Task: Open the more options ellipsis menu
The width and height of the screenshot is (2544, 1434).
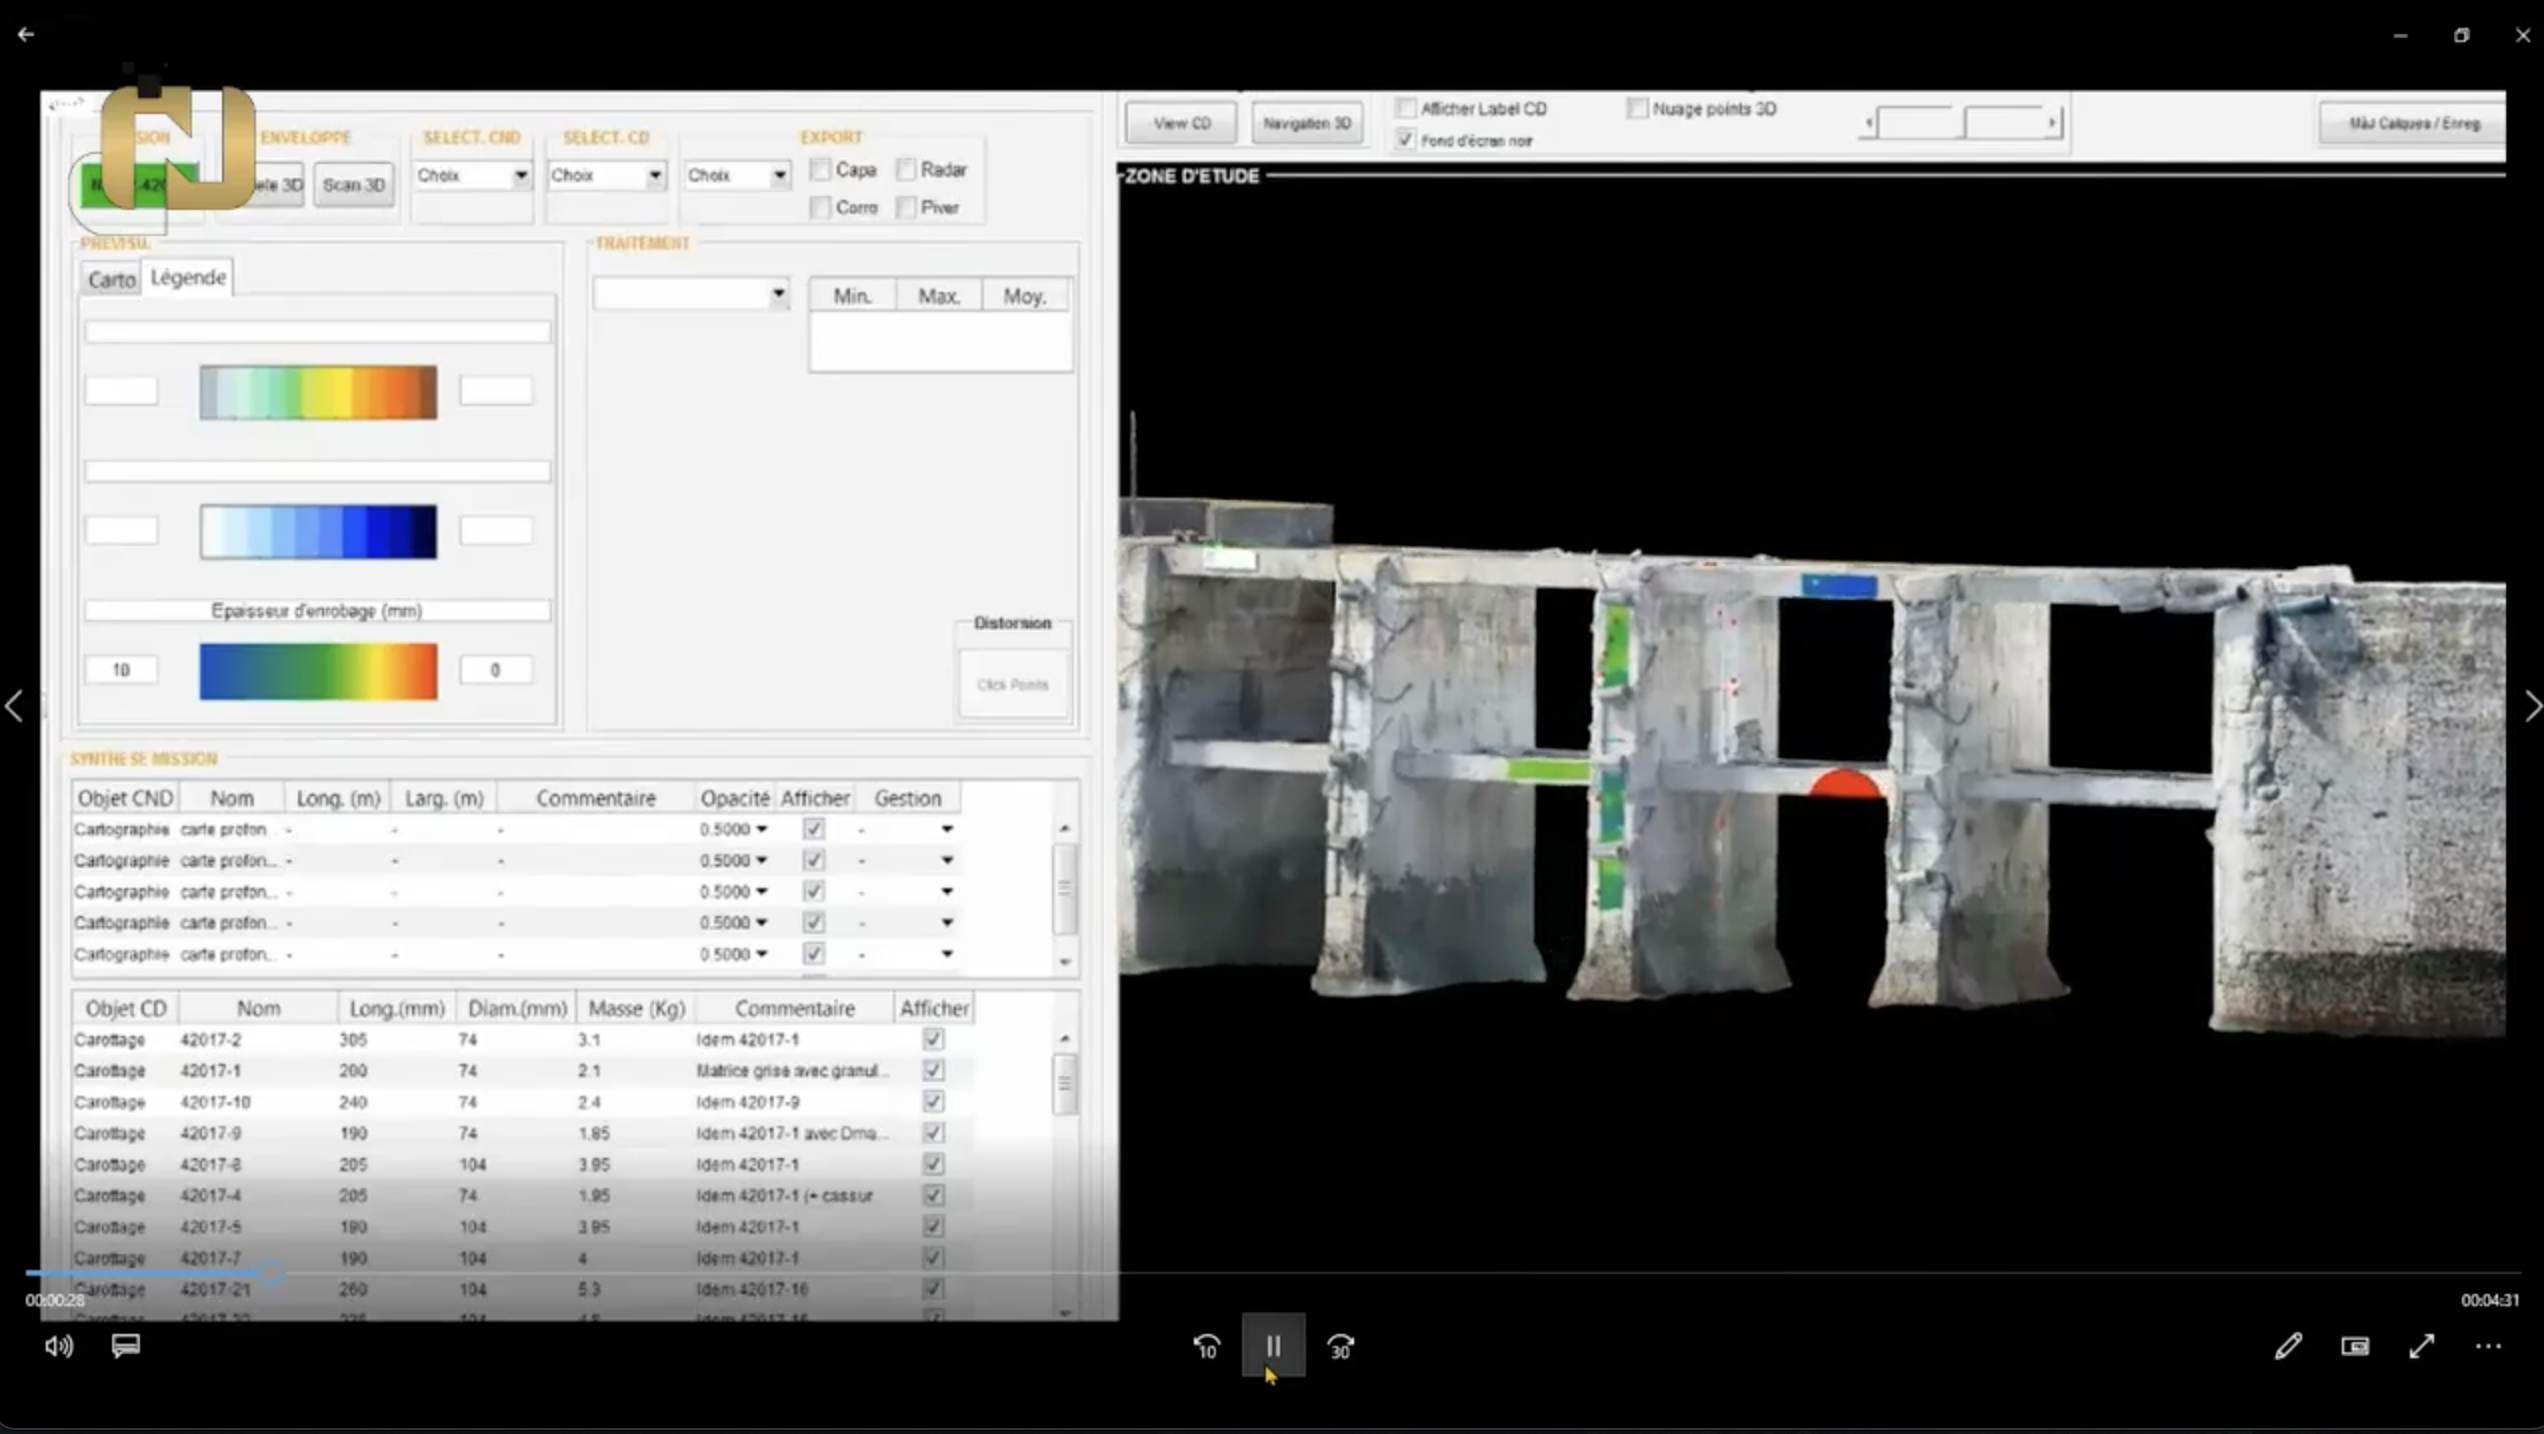Action: (2488, 1346)
